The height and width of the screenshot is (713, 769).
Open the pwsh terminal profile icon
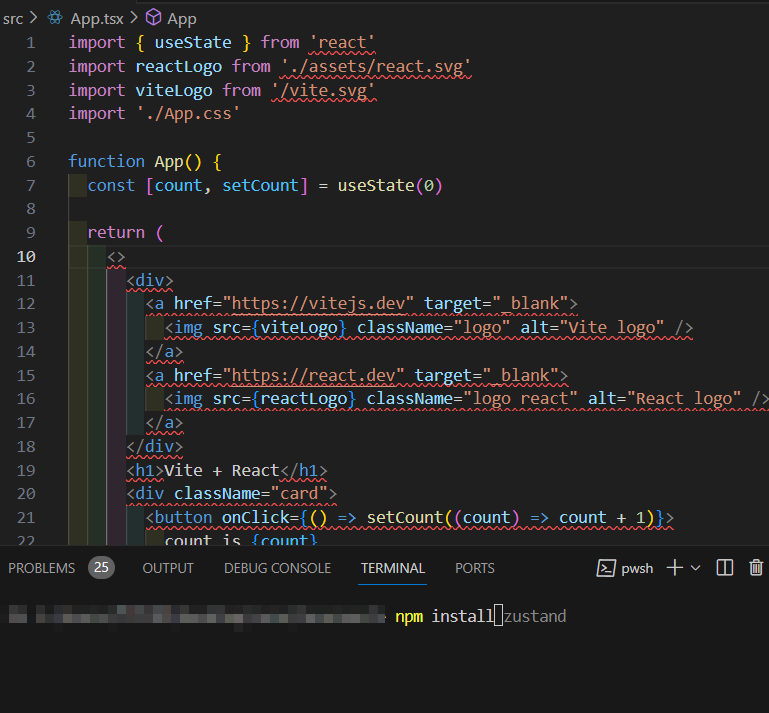[x=606, y=568]
